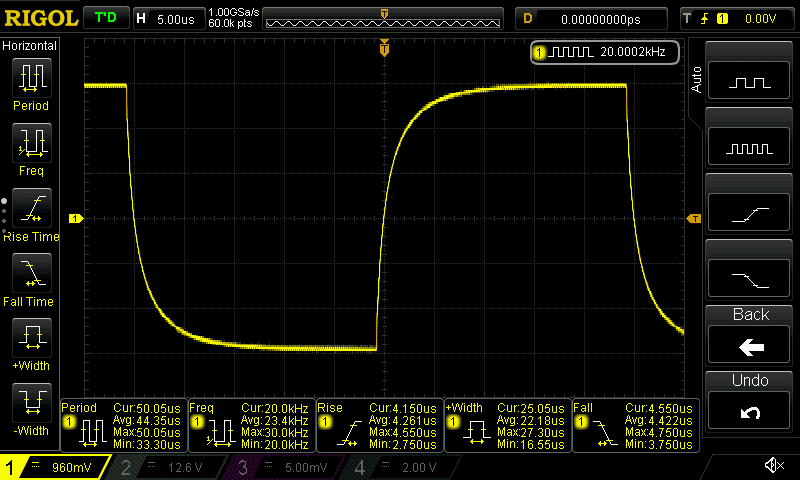This screenshot has height=480, width=800.
Task: Click the falling edge Auto option
Action: pos(749,278)
